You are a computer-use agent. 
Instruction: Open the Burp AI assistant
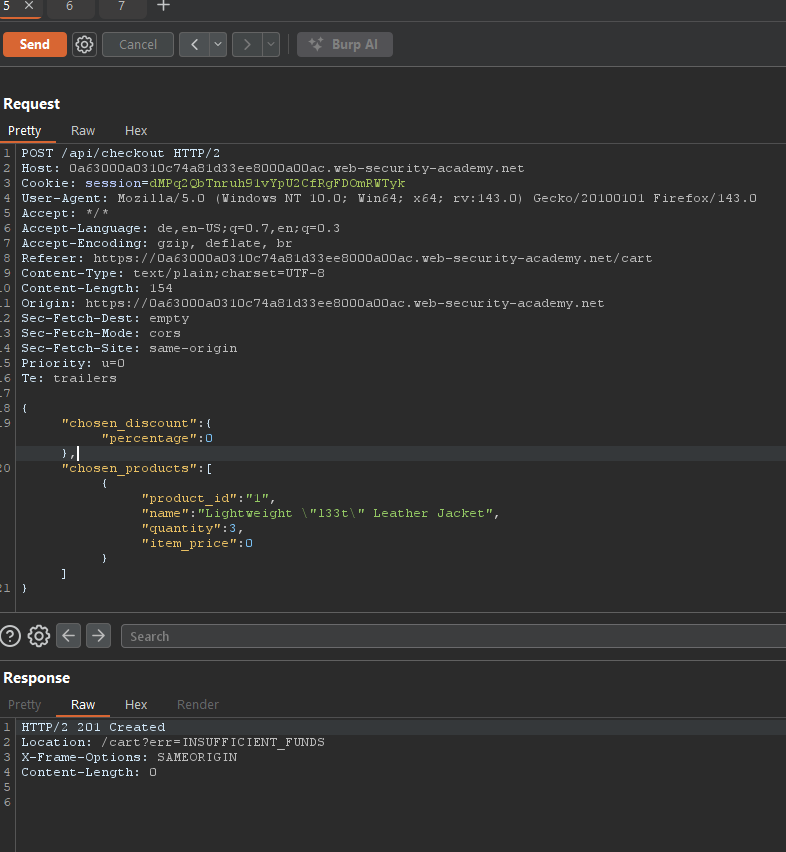[345, 44]
